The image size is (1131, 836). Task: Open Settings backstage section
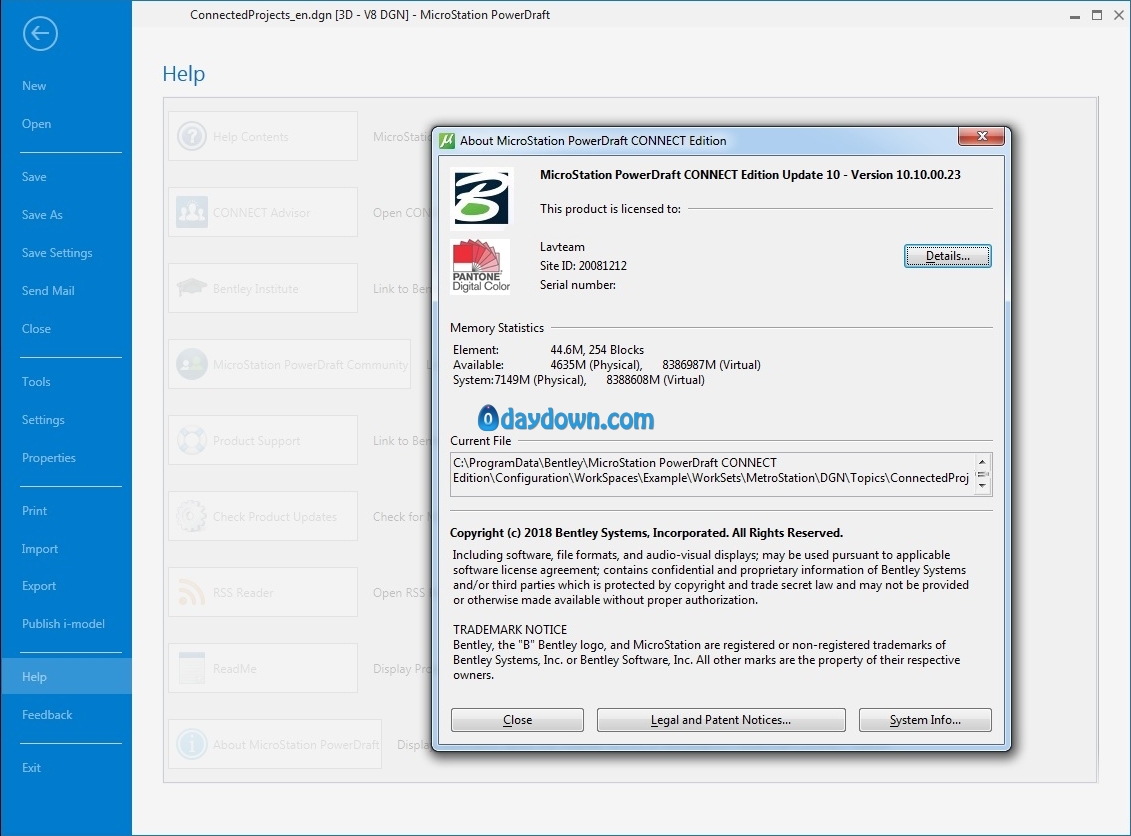point(43,420)
